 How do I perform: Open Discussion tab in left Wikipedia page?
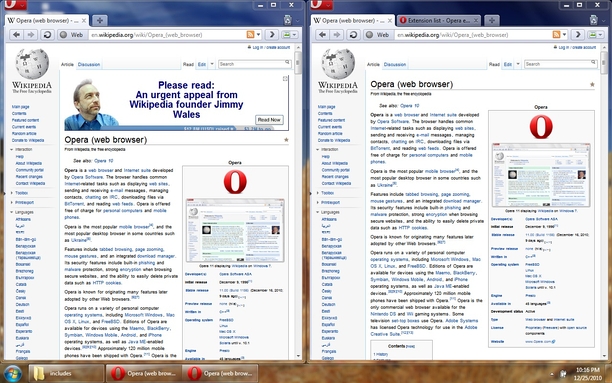pyautogui.click(x=89, y=64)
